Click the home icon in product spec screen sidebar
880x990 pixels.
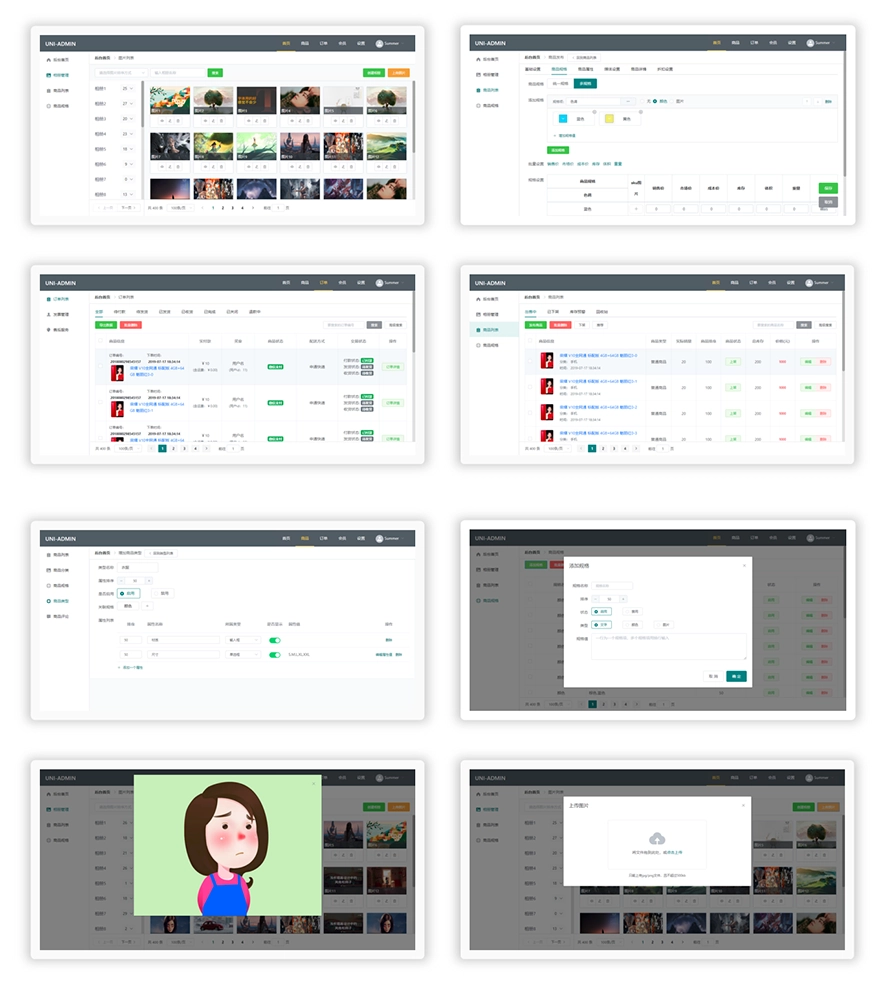coord(478,59)
